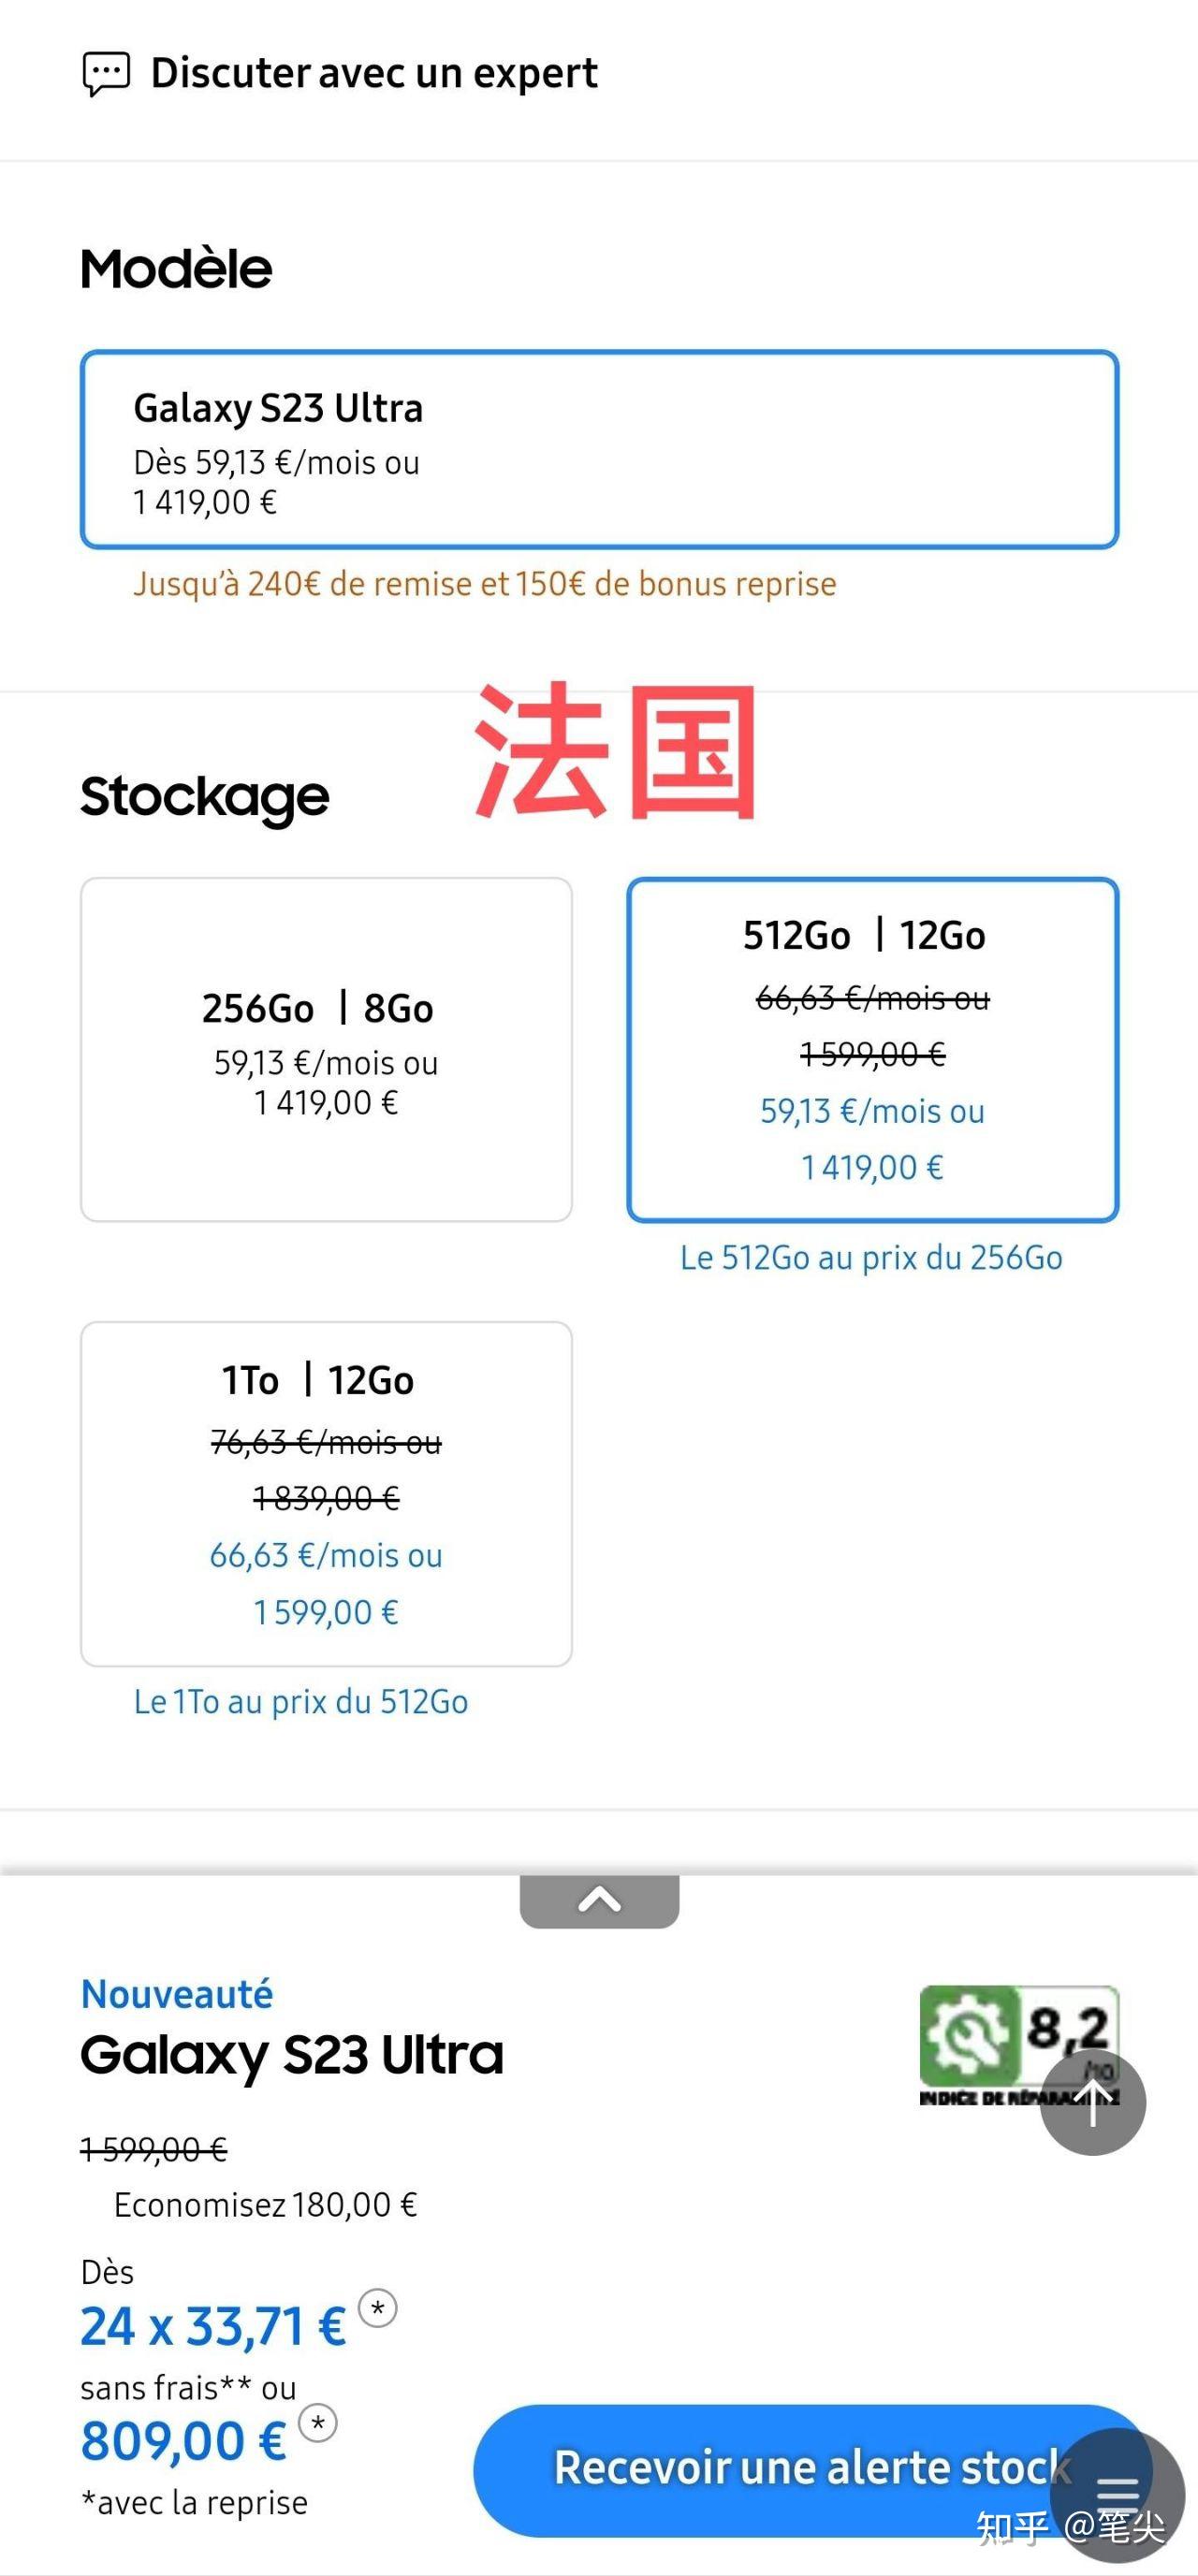Collapse the bottom summary panel with chevron
The height and width of the screenshot is (2576, 1198).
point(599,1900)
